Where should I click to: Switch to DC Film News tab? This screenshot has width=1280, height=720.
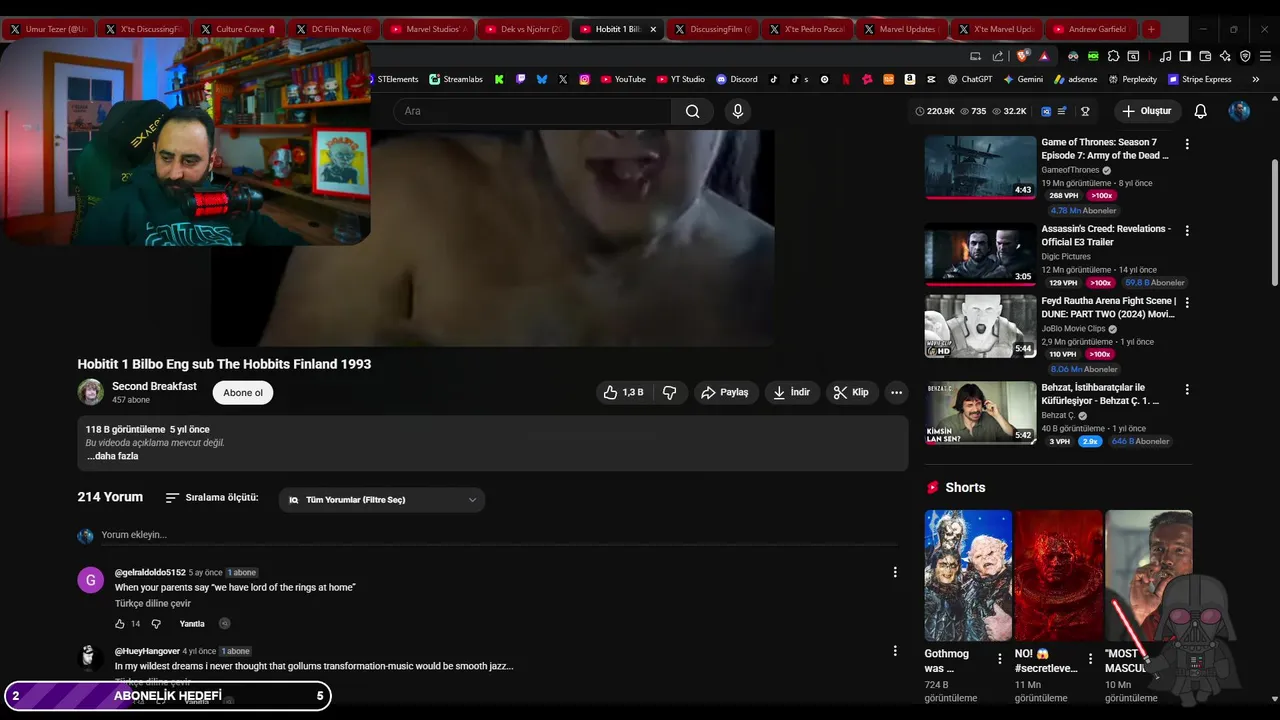pyautogui.click(x=334, y=29)
